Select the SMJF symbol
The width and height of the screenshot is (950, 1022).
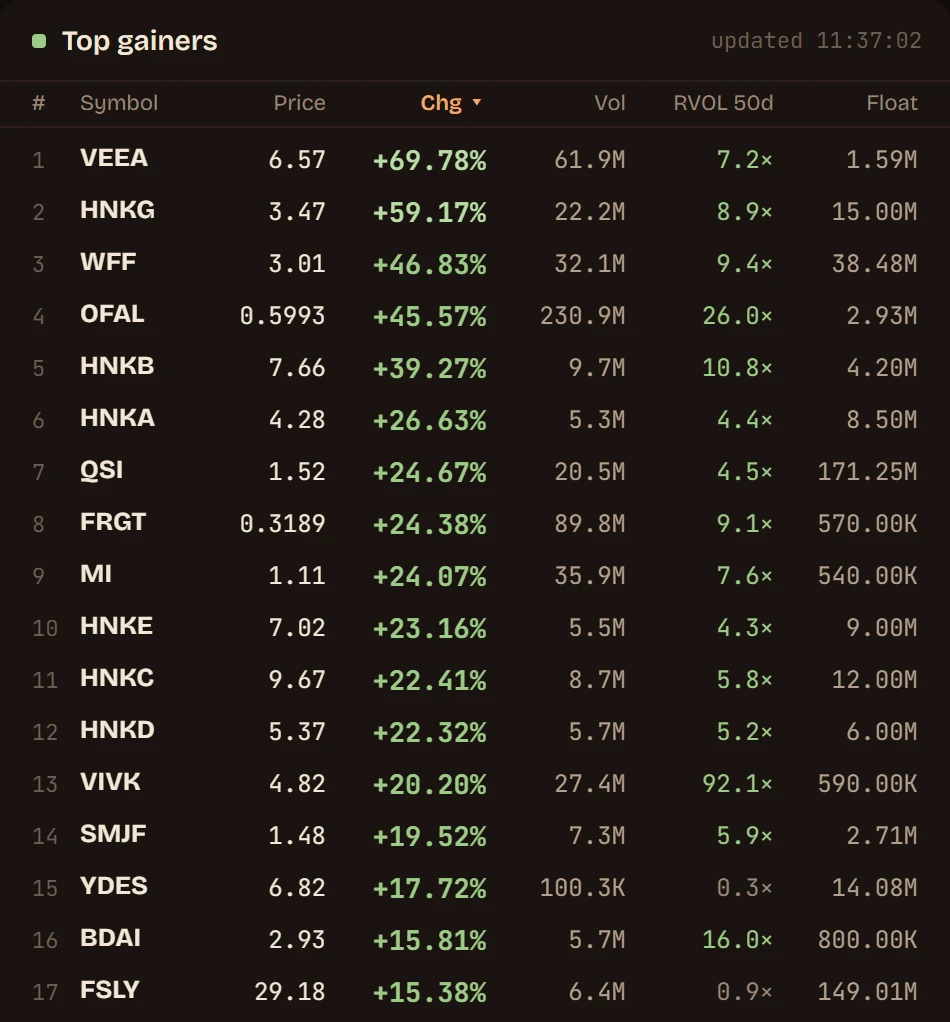pos(113,835)
